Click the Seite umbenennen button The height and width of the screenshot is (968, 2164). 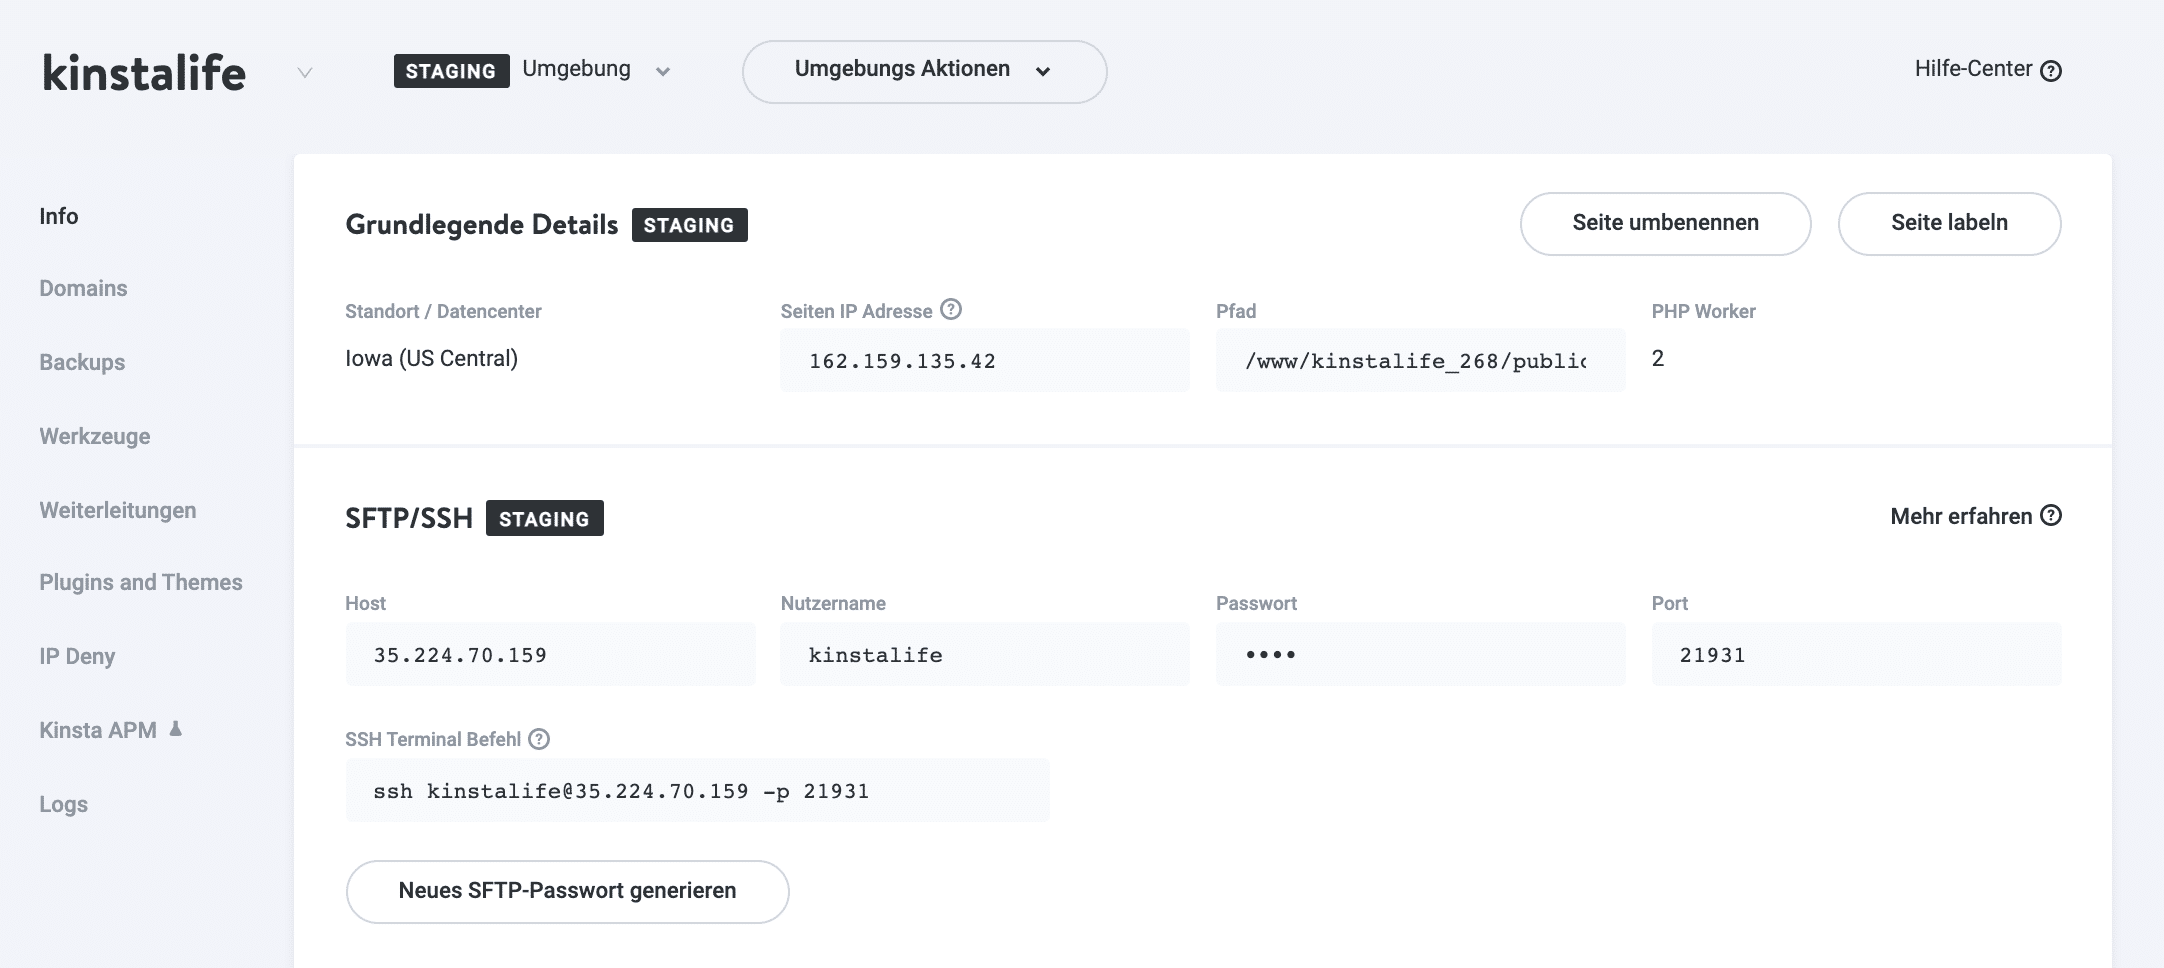coord(1665,223)
